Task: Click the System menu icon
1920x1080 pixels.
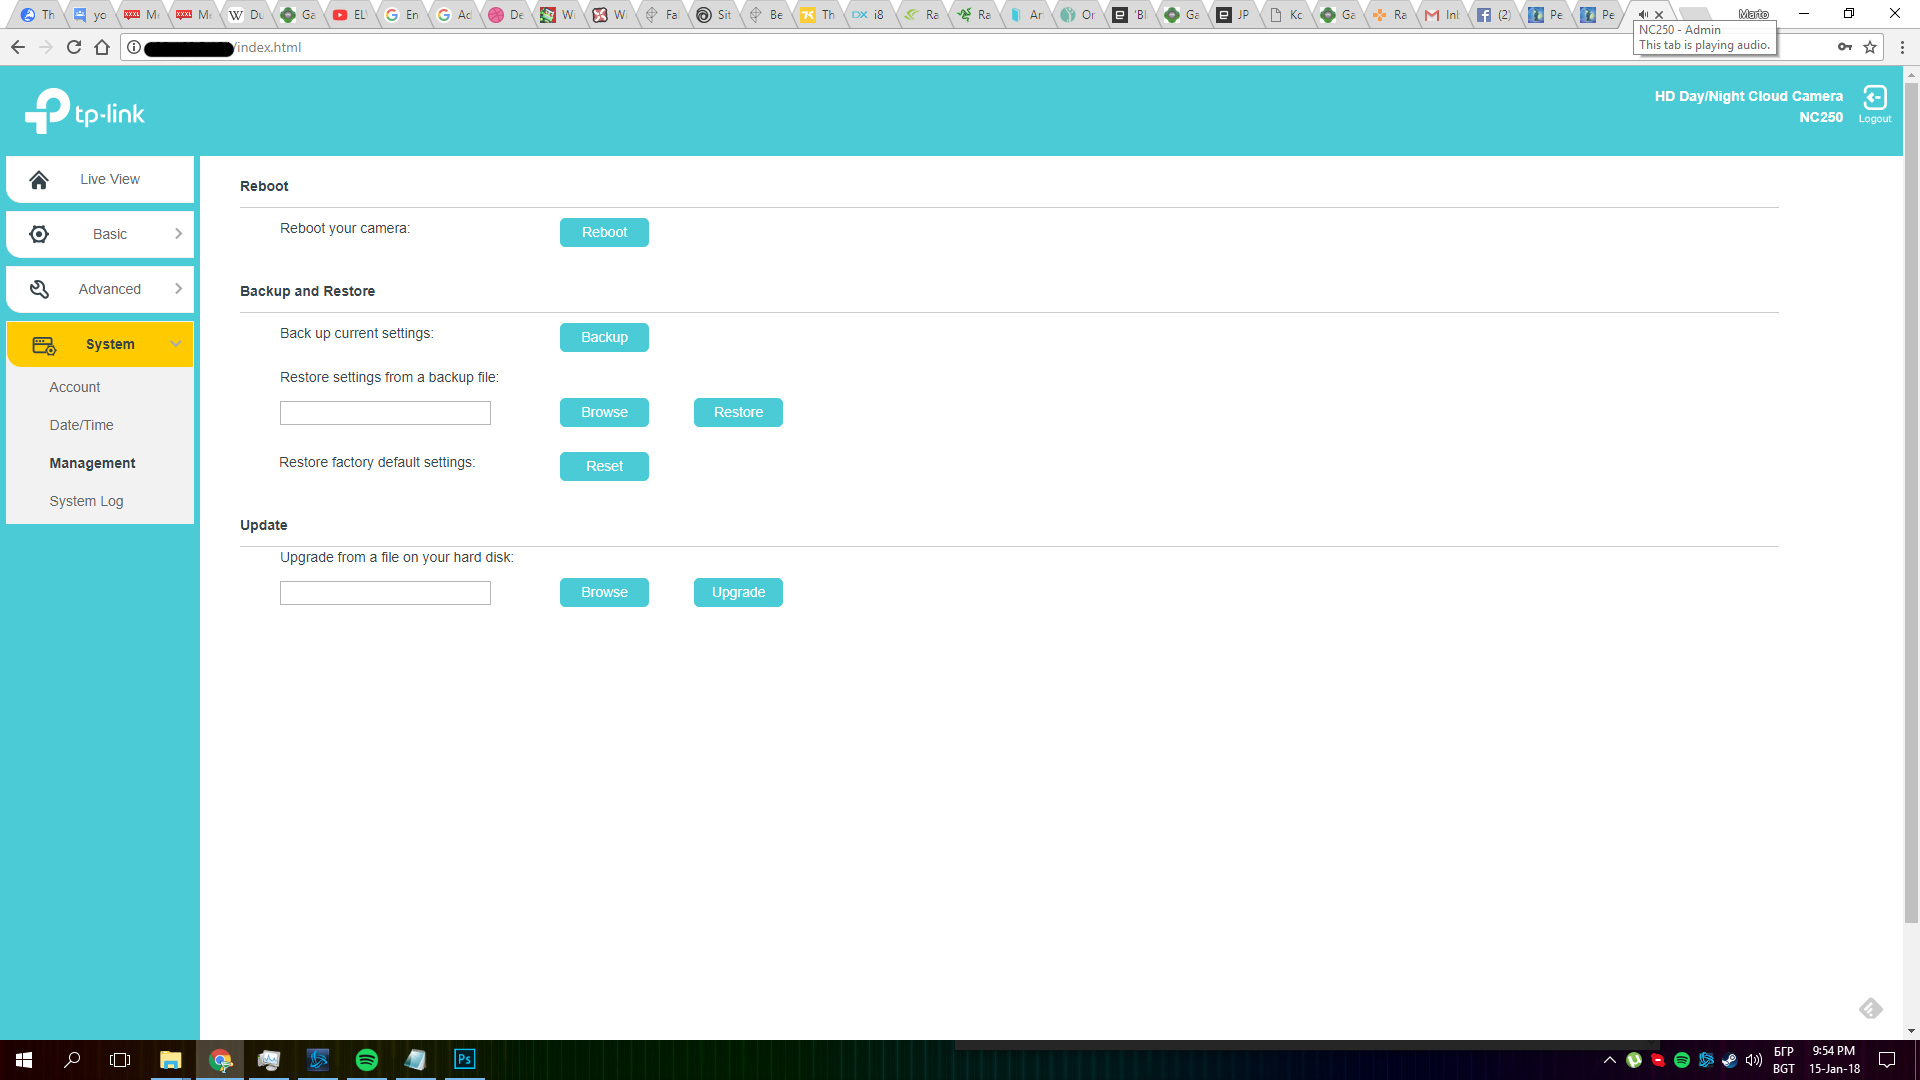Action: tap(44, 345)
